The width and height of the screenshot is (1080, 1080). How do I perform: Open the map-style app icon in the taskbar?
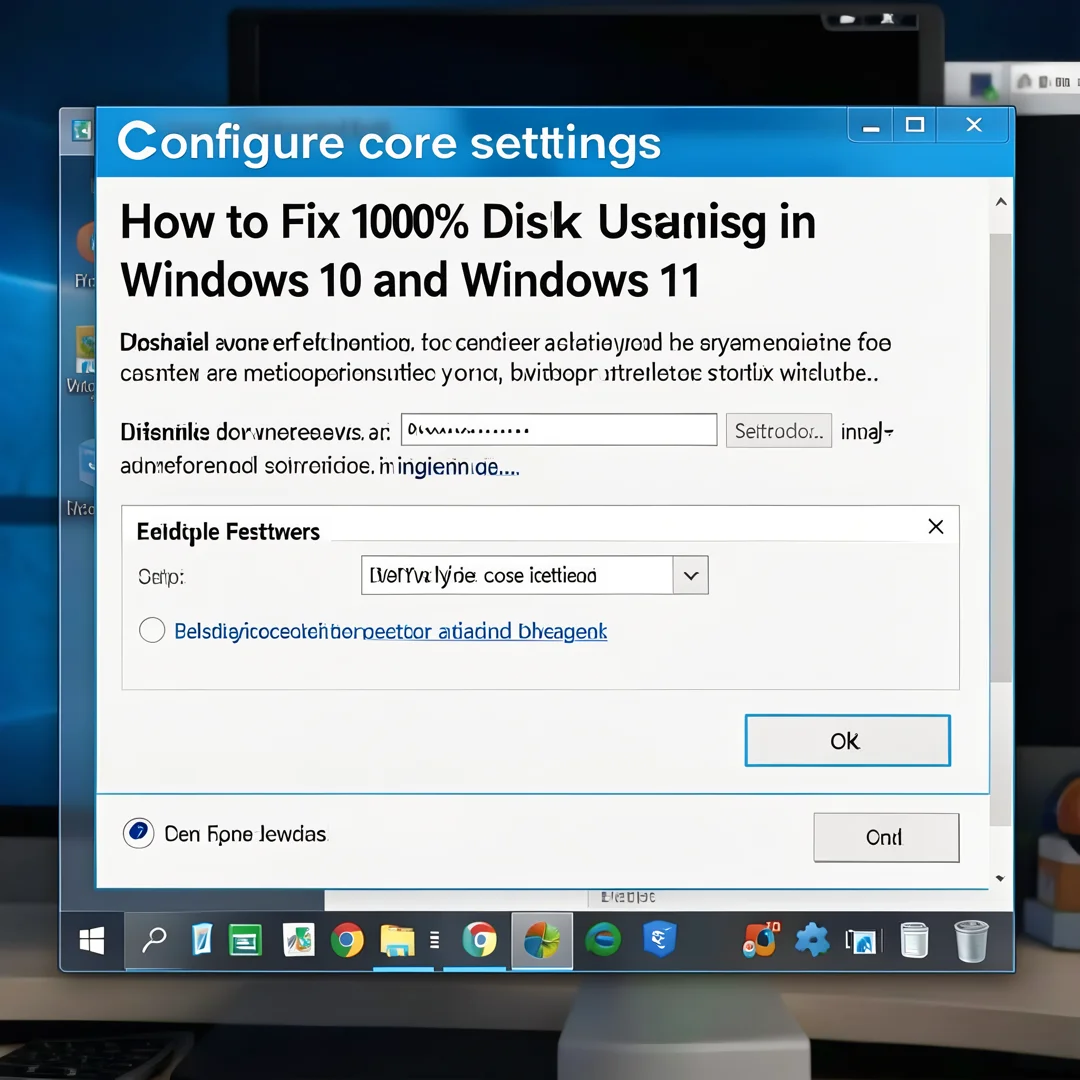click(x=299, y=940)
